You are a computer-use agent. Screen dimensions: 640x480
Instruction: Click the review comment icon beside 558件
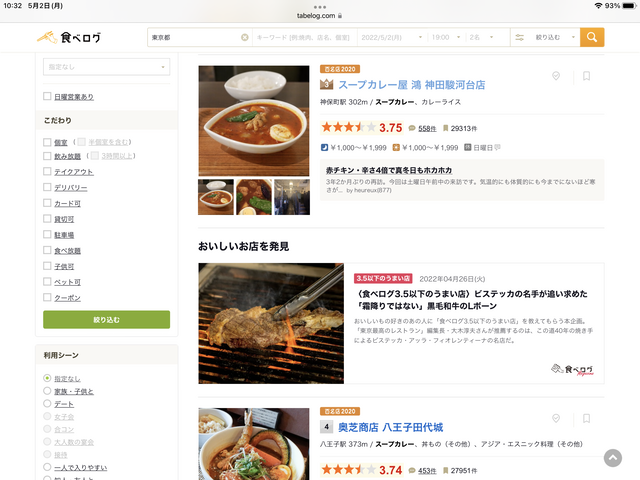pyautogui.click(x=412, y=129)
